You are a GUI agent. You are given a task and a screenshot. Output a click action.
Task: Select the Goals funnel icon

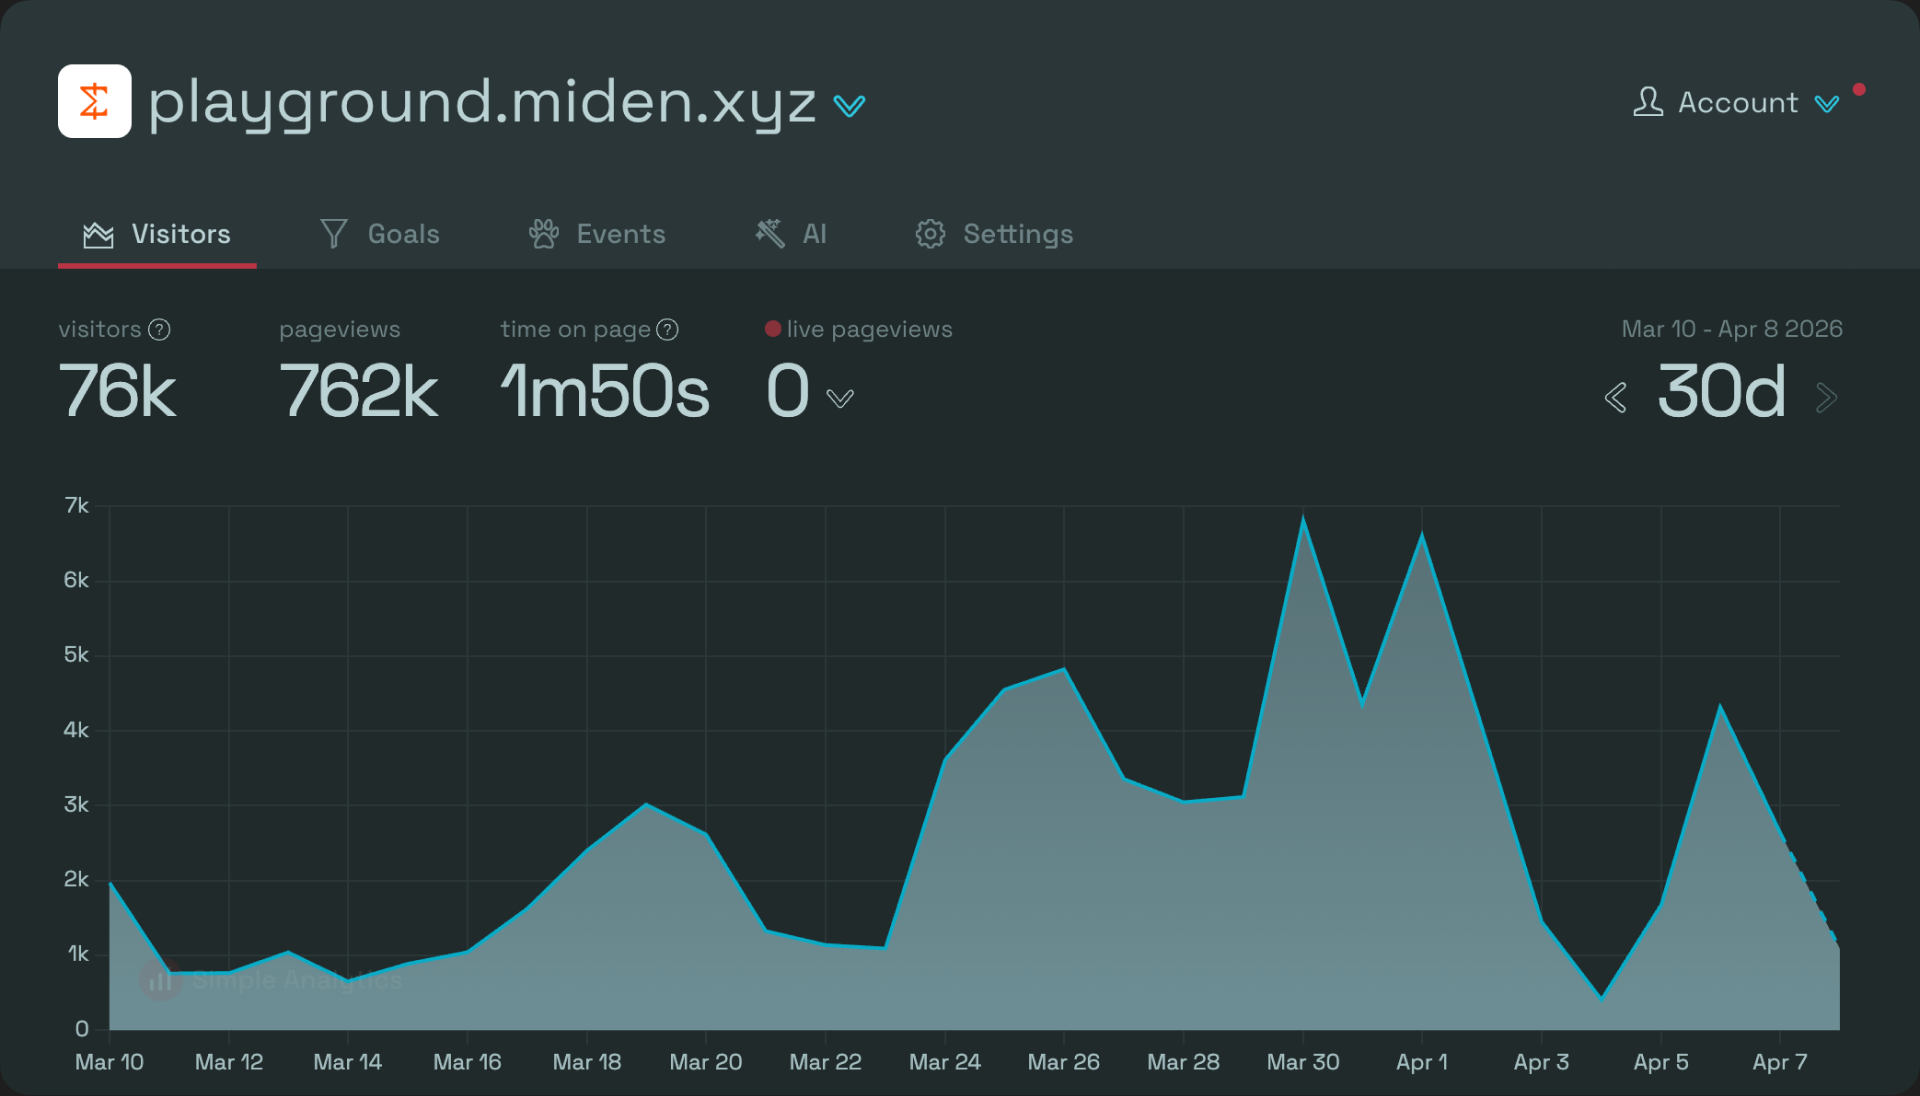click(x=335, y=233)
